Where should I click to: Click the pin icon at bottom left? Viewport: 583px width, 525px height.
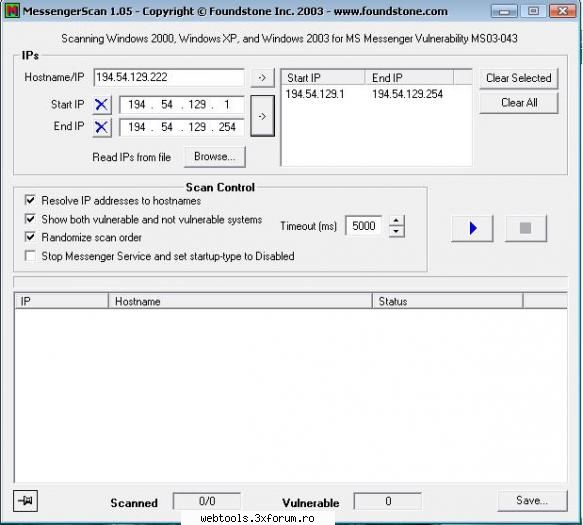pyautogui.click(x=25, y=501)
